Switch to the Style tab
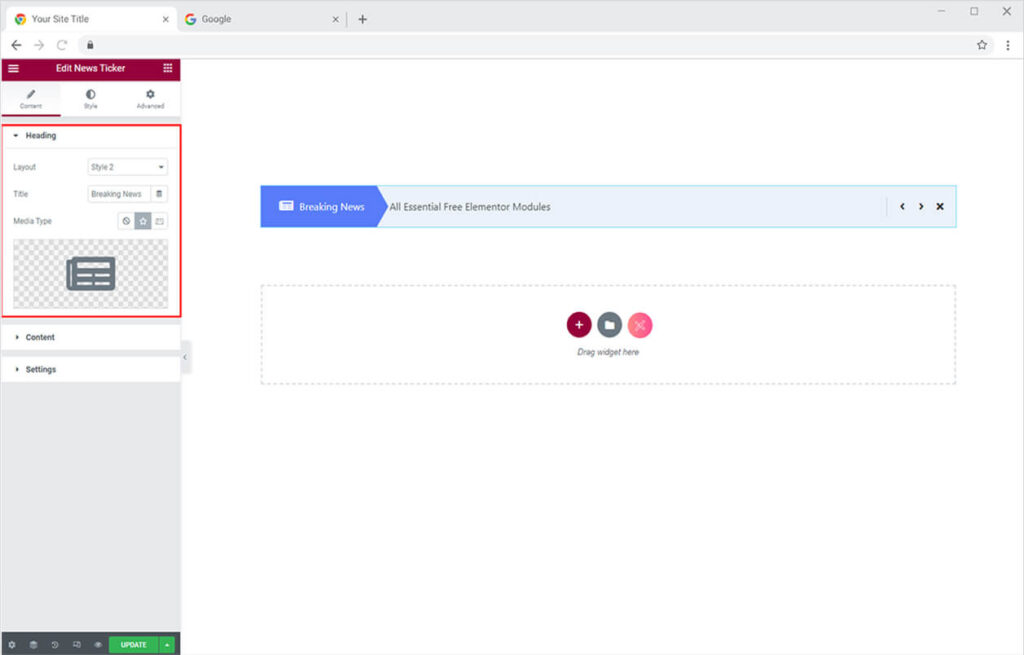Viewport: 1024px width, 655px height. [x=90, y=99]
